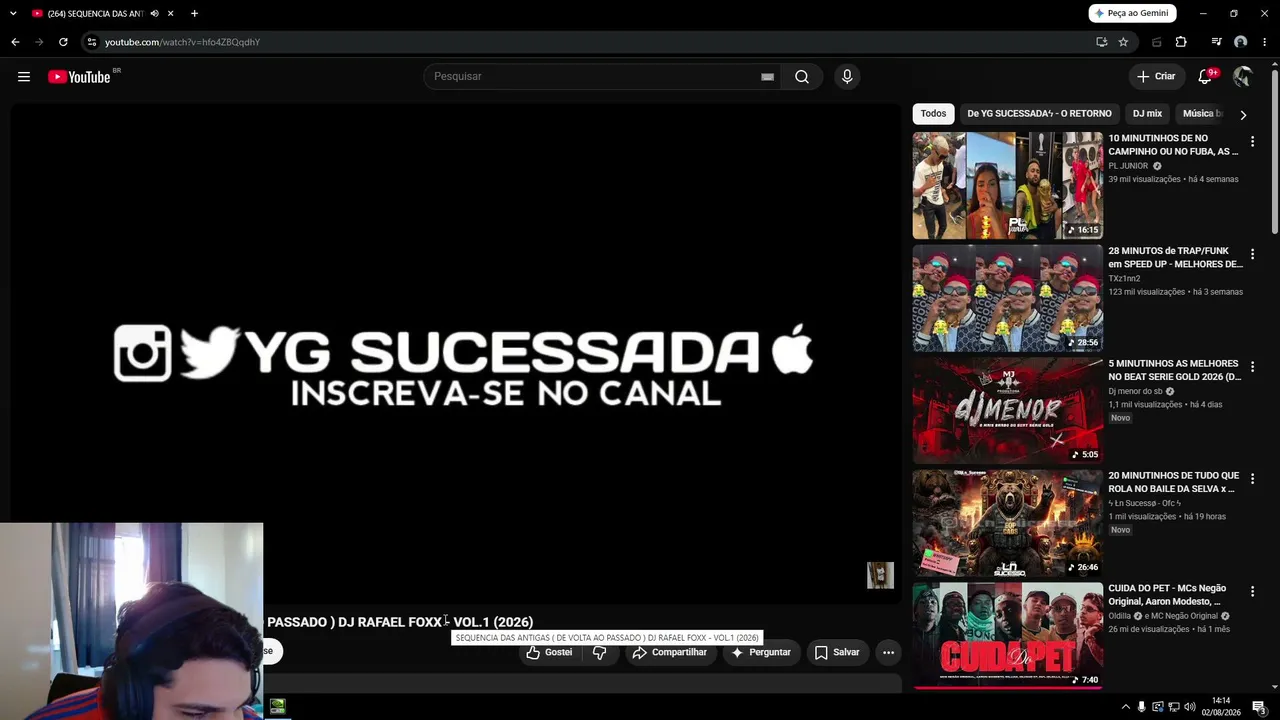This screenshot has width=1280, height=720.
Task: Open the 10 MINUTINHOS DE NO CAMPINHO thumbnail
Action: (x=1008, y=186)
